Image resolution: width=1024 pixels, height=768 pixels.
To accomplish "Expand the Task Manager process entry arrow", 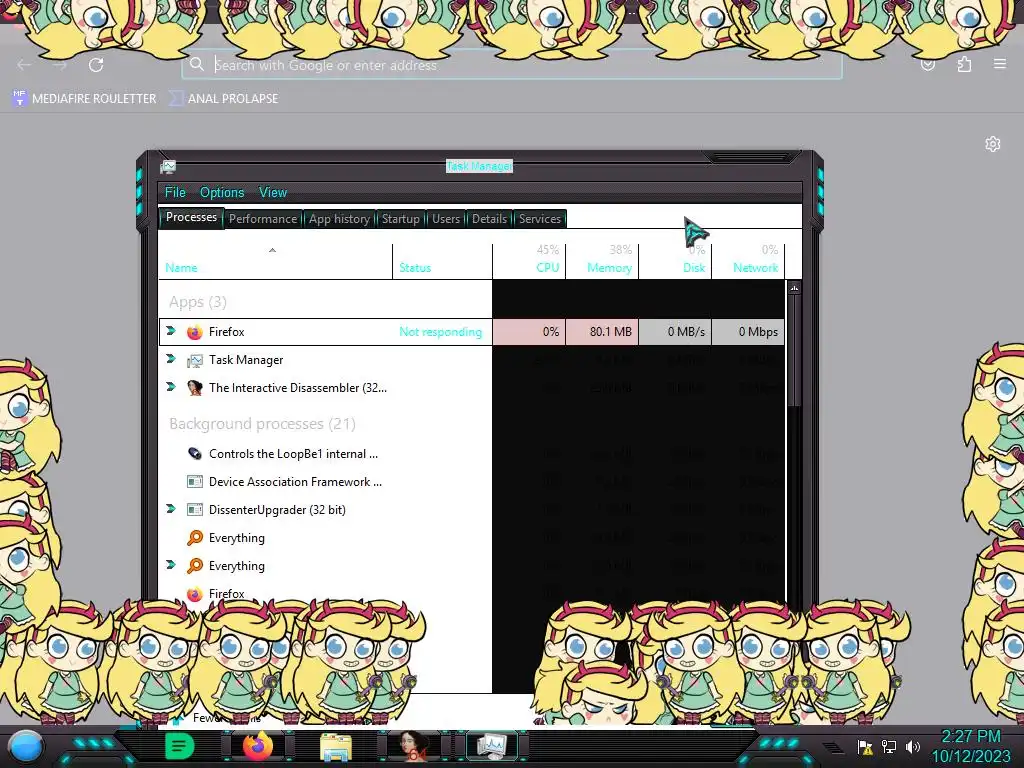I will 171,359.
